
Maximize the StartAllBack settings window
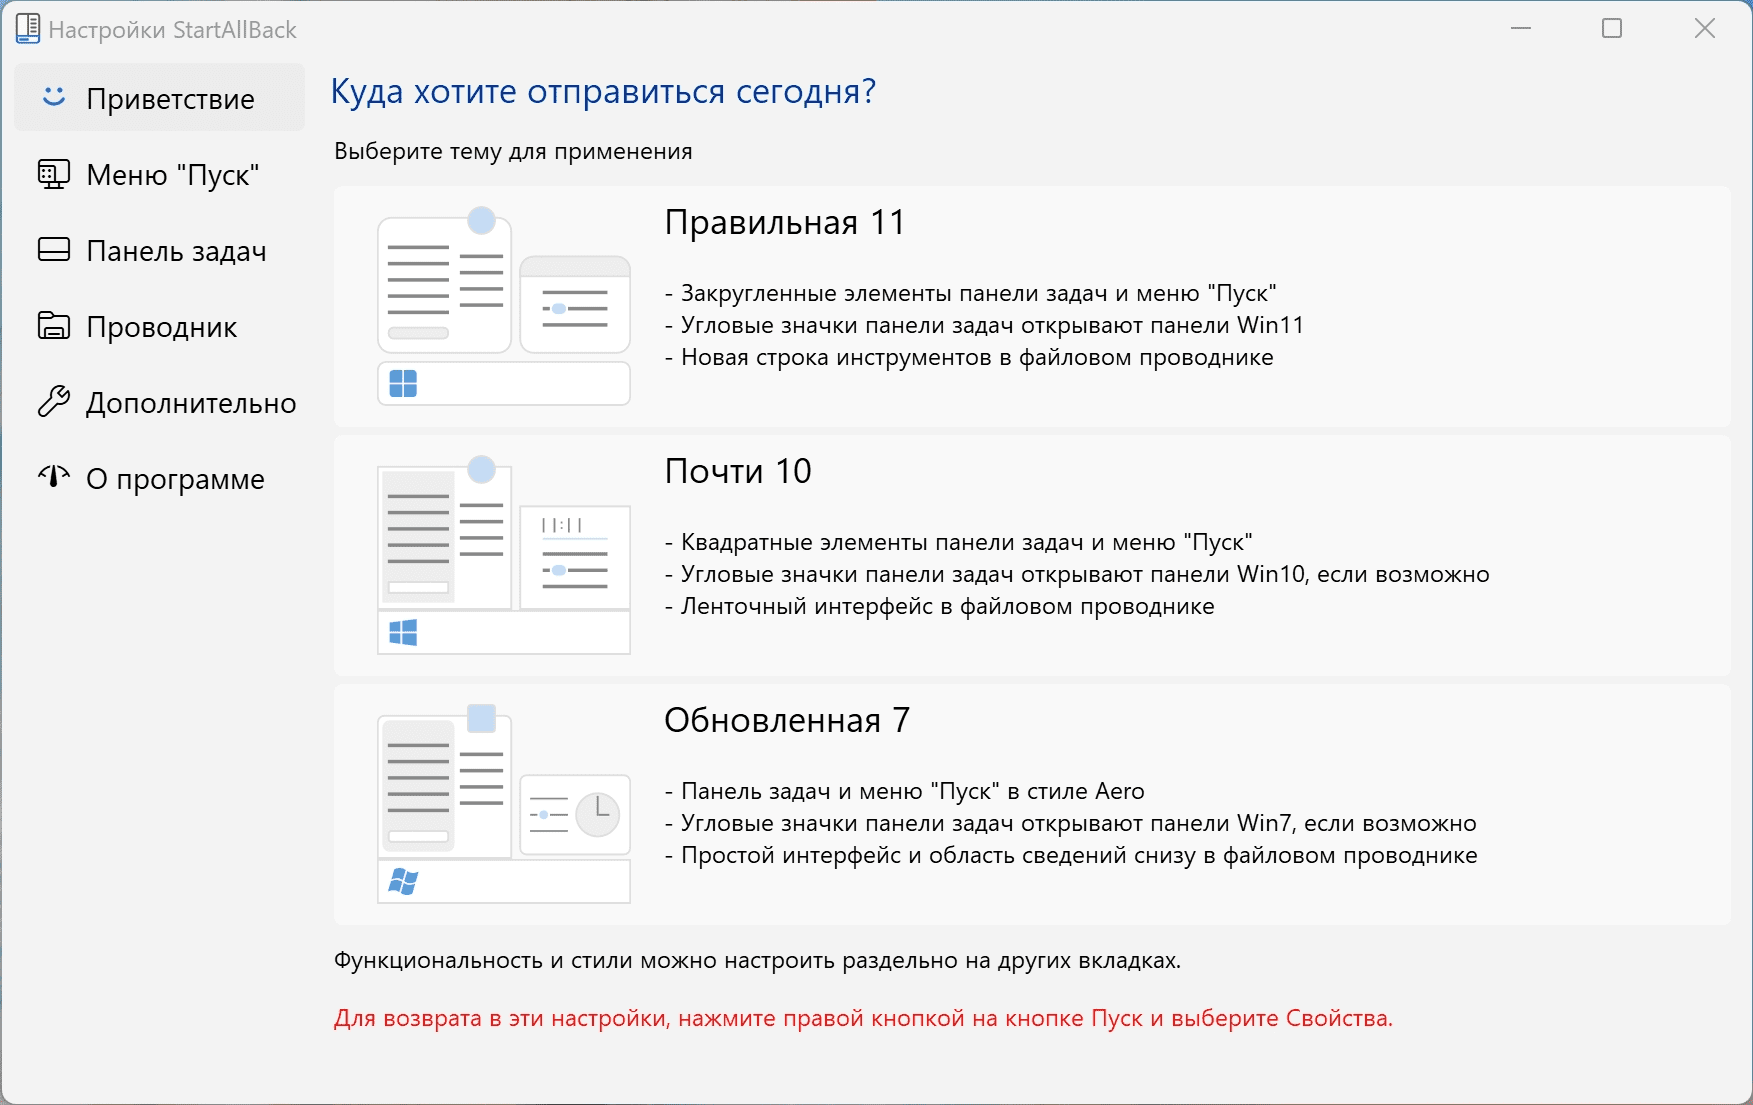pos(1612,28)
